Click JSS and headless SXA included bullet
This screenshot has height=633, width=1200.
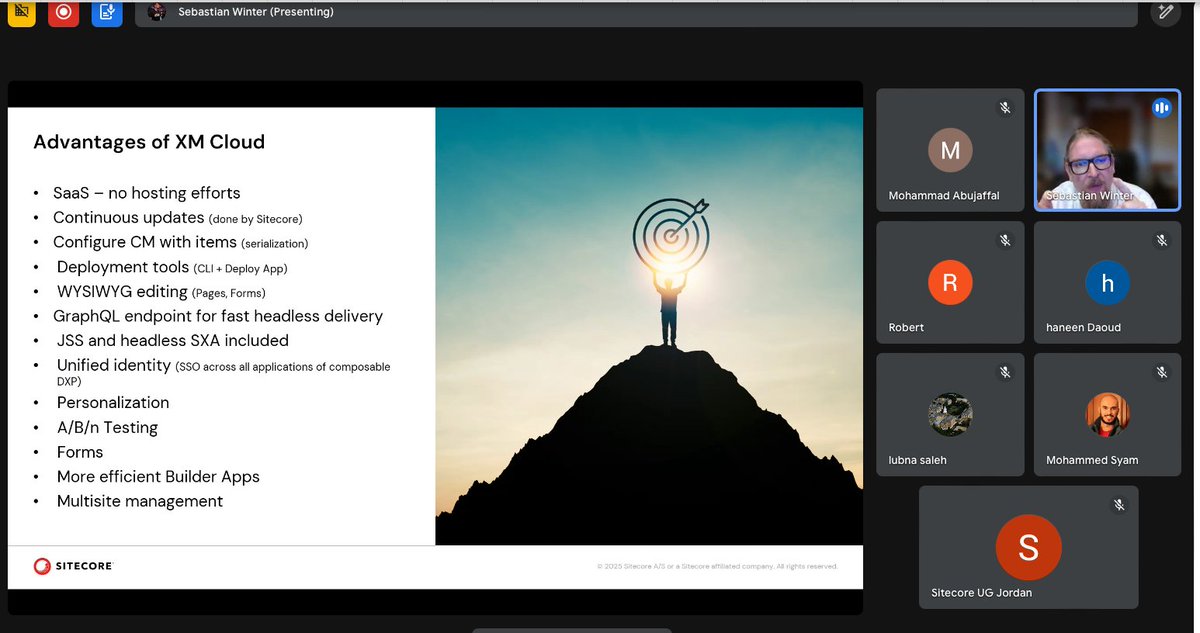(x=173, y=340)
